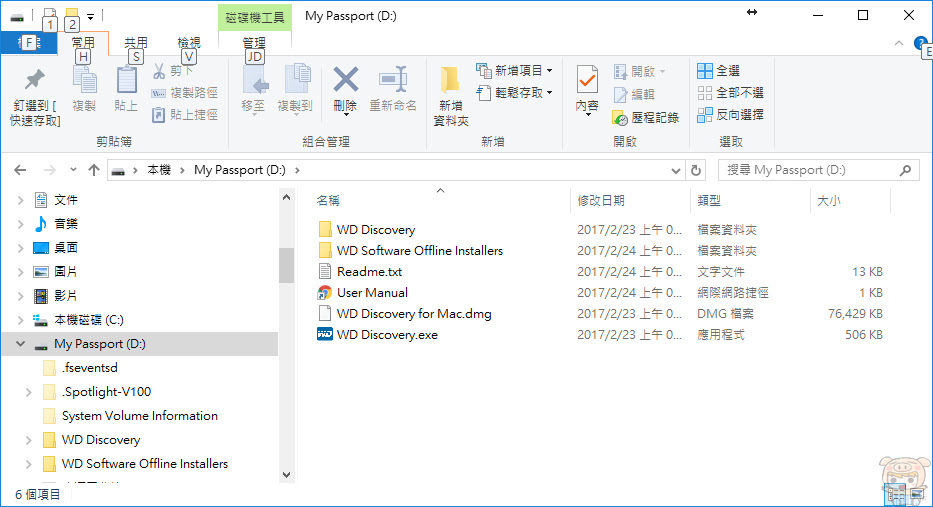The width and height of the screenshot is (933, 507).
Task: Click Invert selection (反向選擇)
Action: coord(730,115)
